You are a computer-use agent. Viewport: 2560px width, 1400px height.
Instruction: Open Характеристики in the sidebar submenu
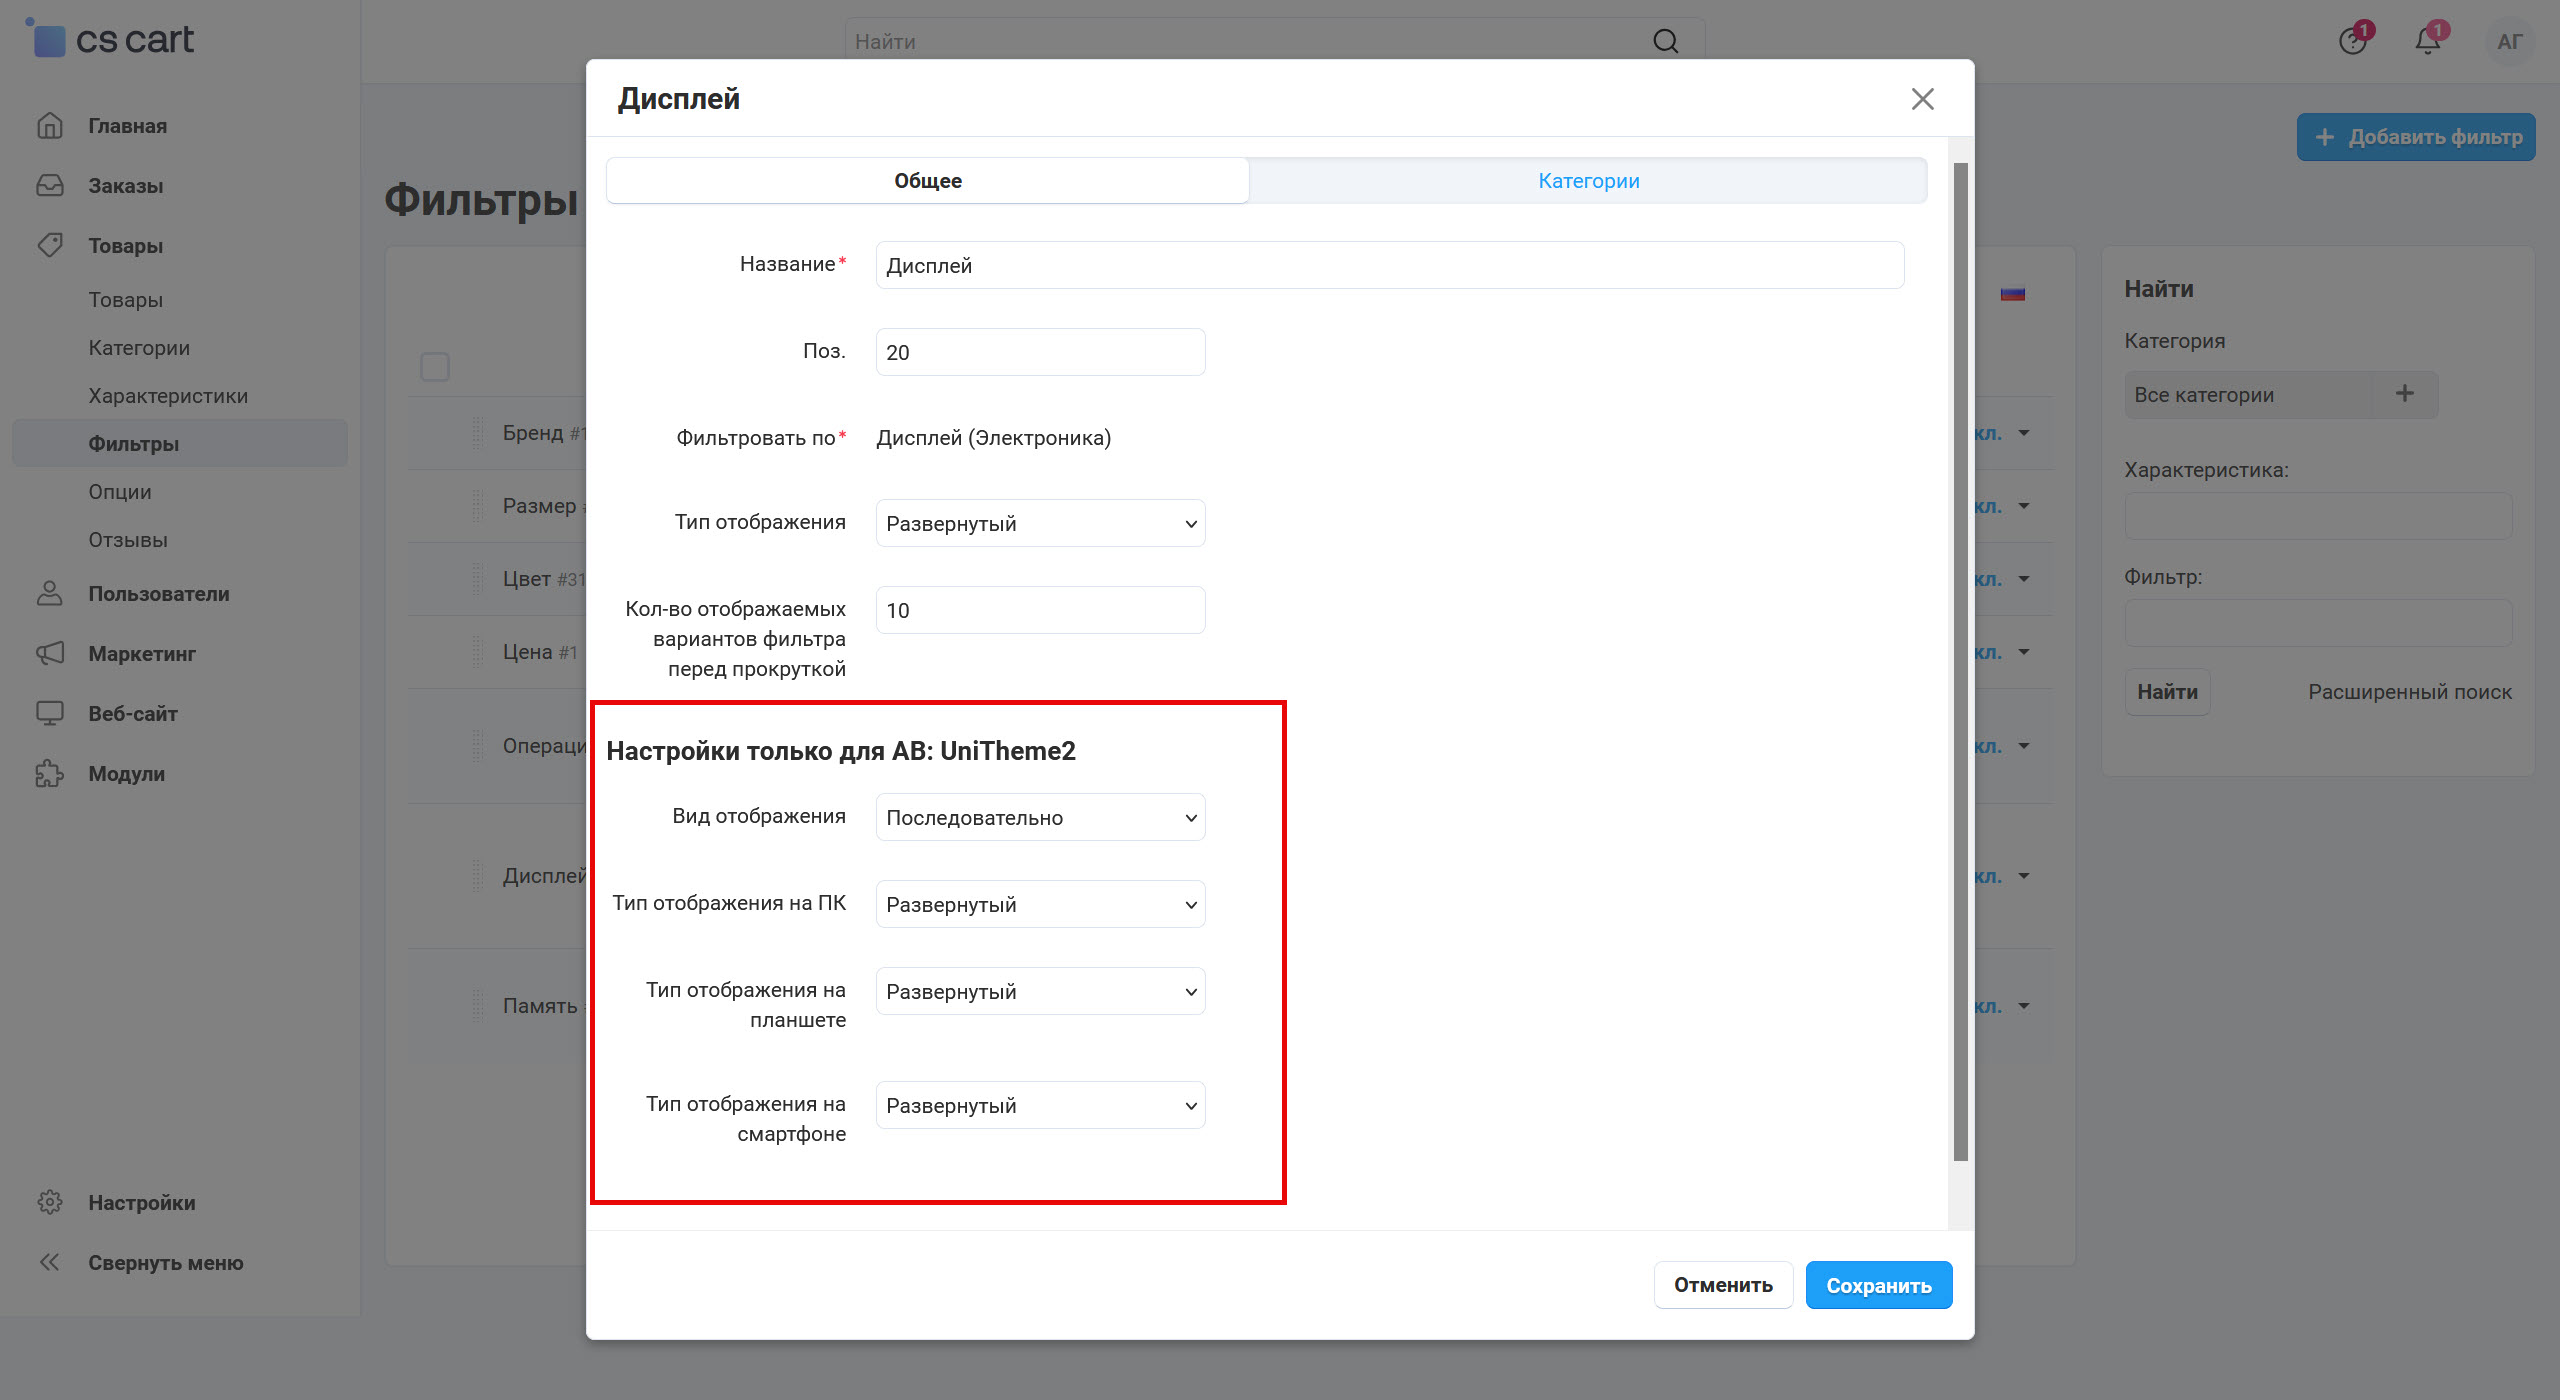click(168, 396)
